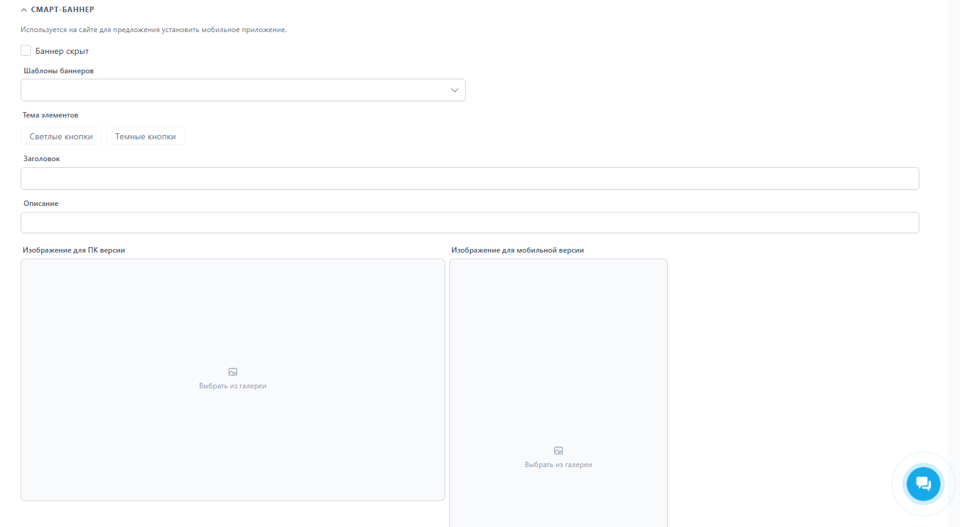Open the Шаблоны баннеров dropdown
The width and height of the screenshot is (960, 527).
243,90
